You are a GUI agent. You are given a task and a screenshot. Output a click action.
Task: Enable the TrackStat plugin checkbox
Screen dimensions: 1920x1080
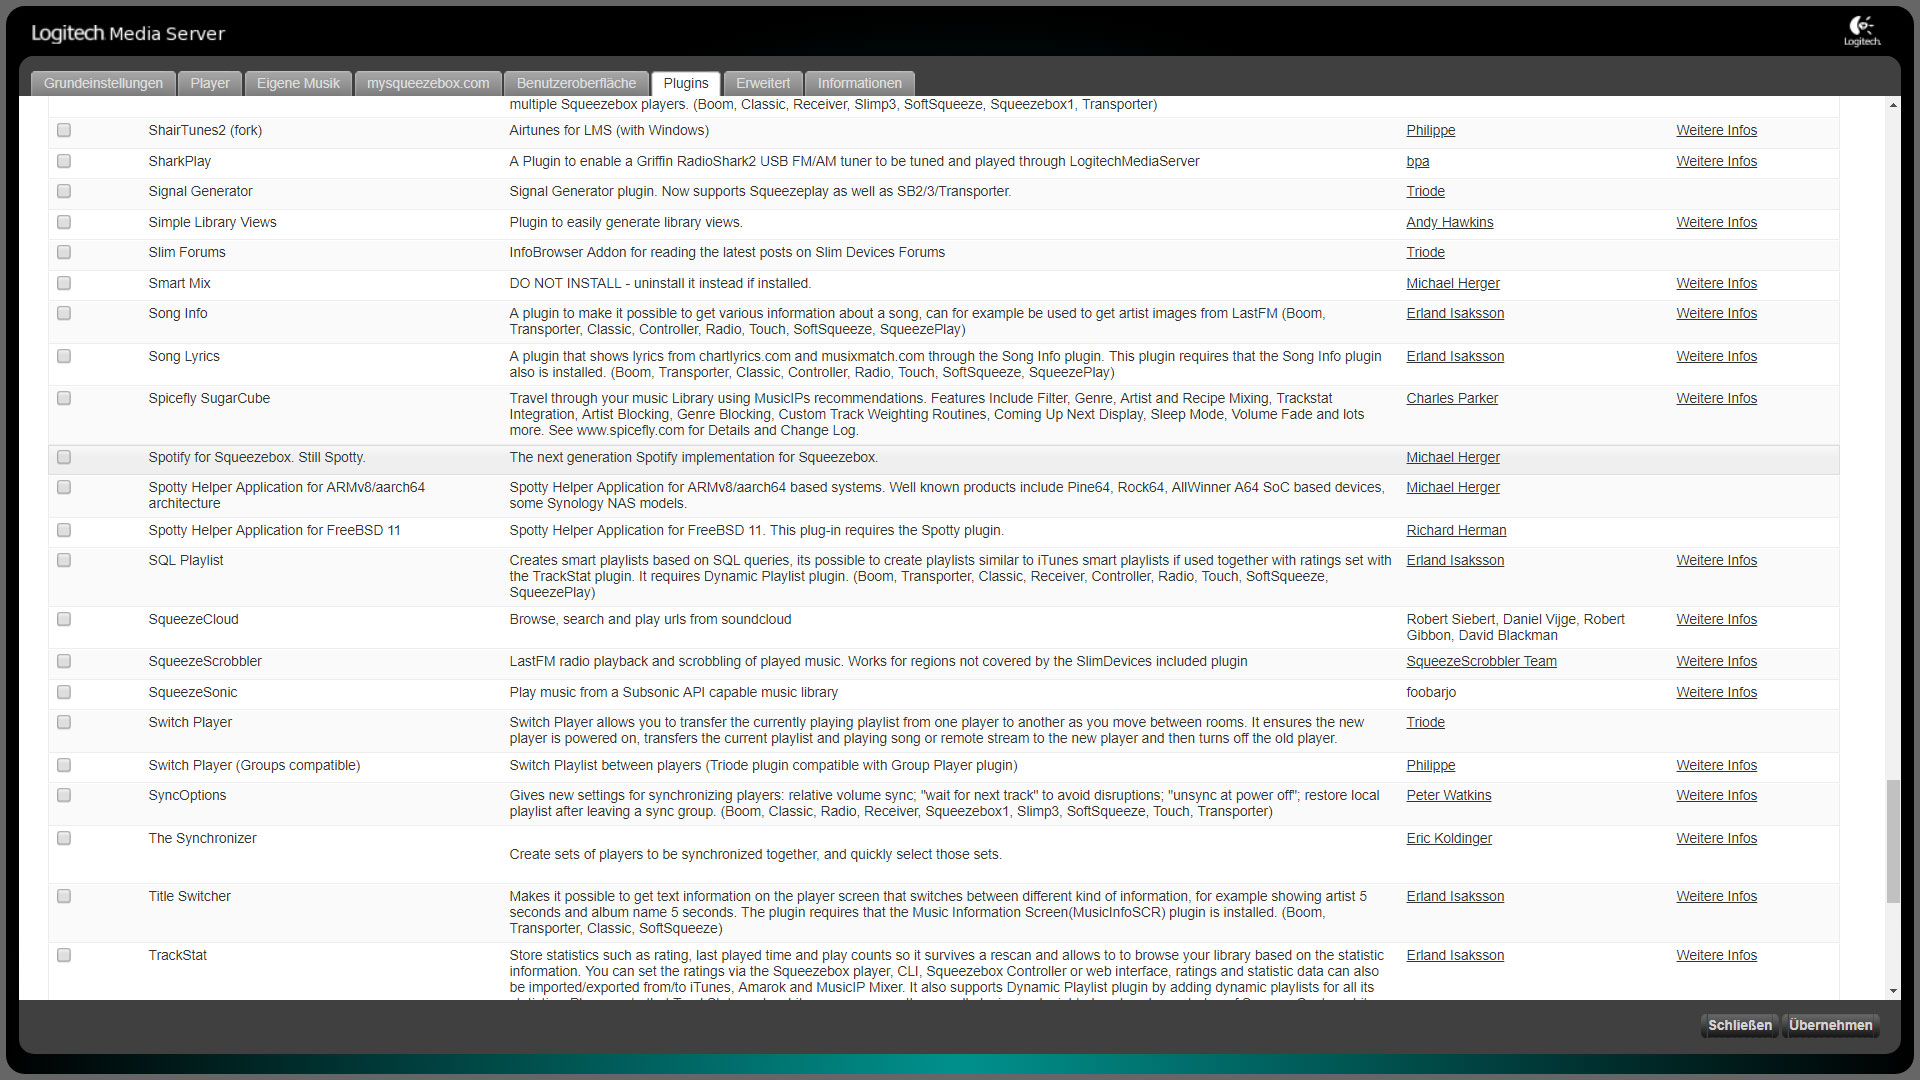[x=64, y=955]
